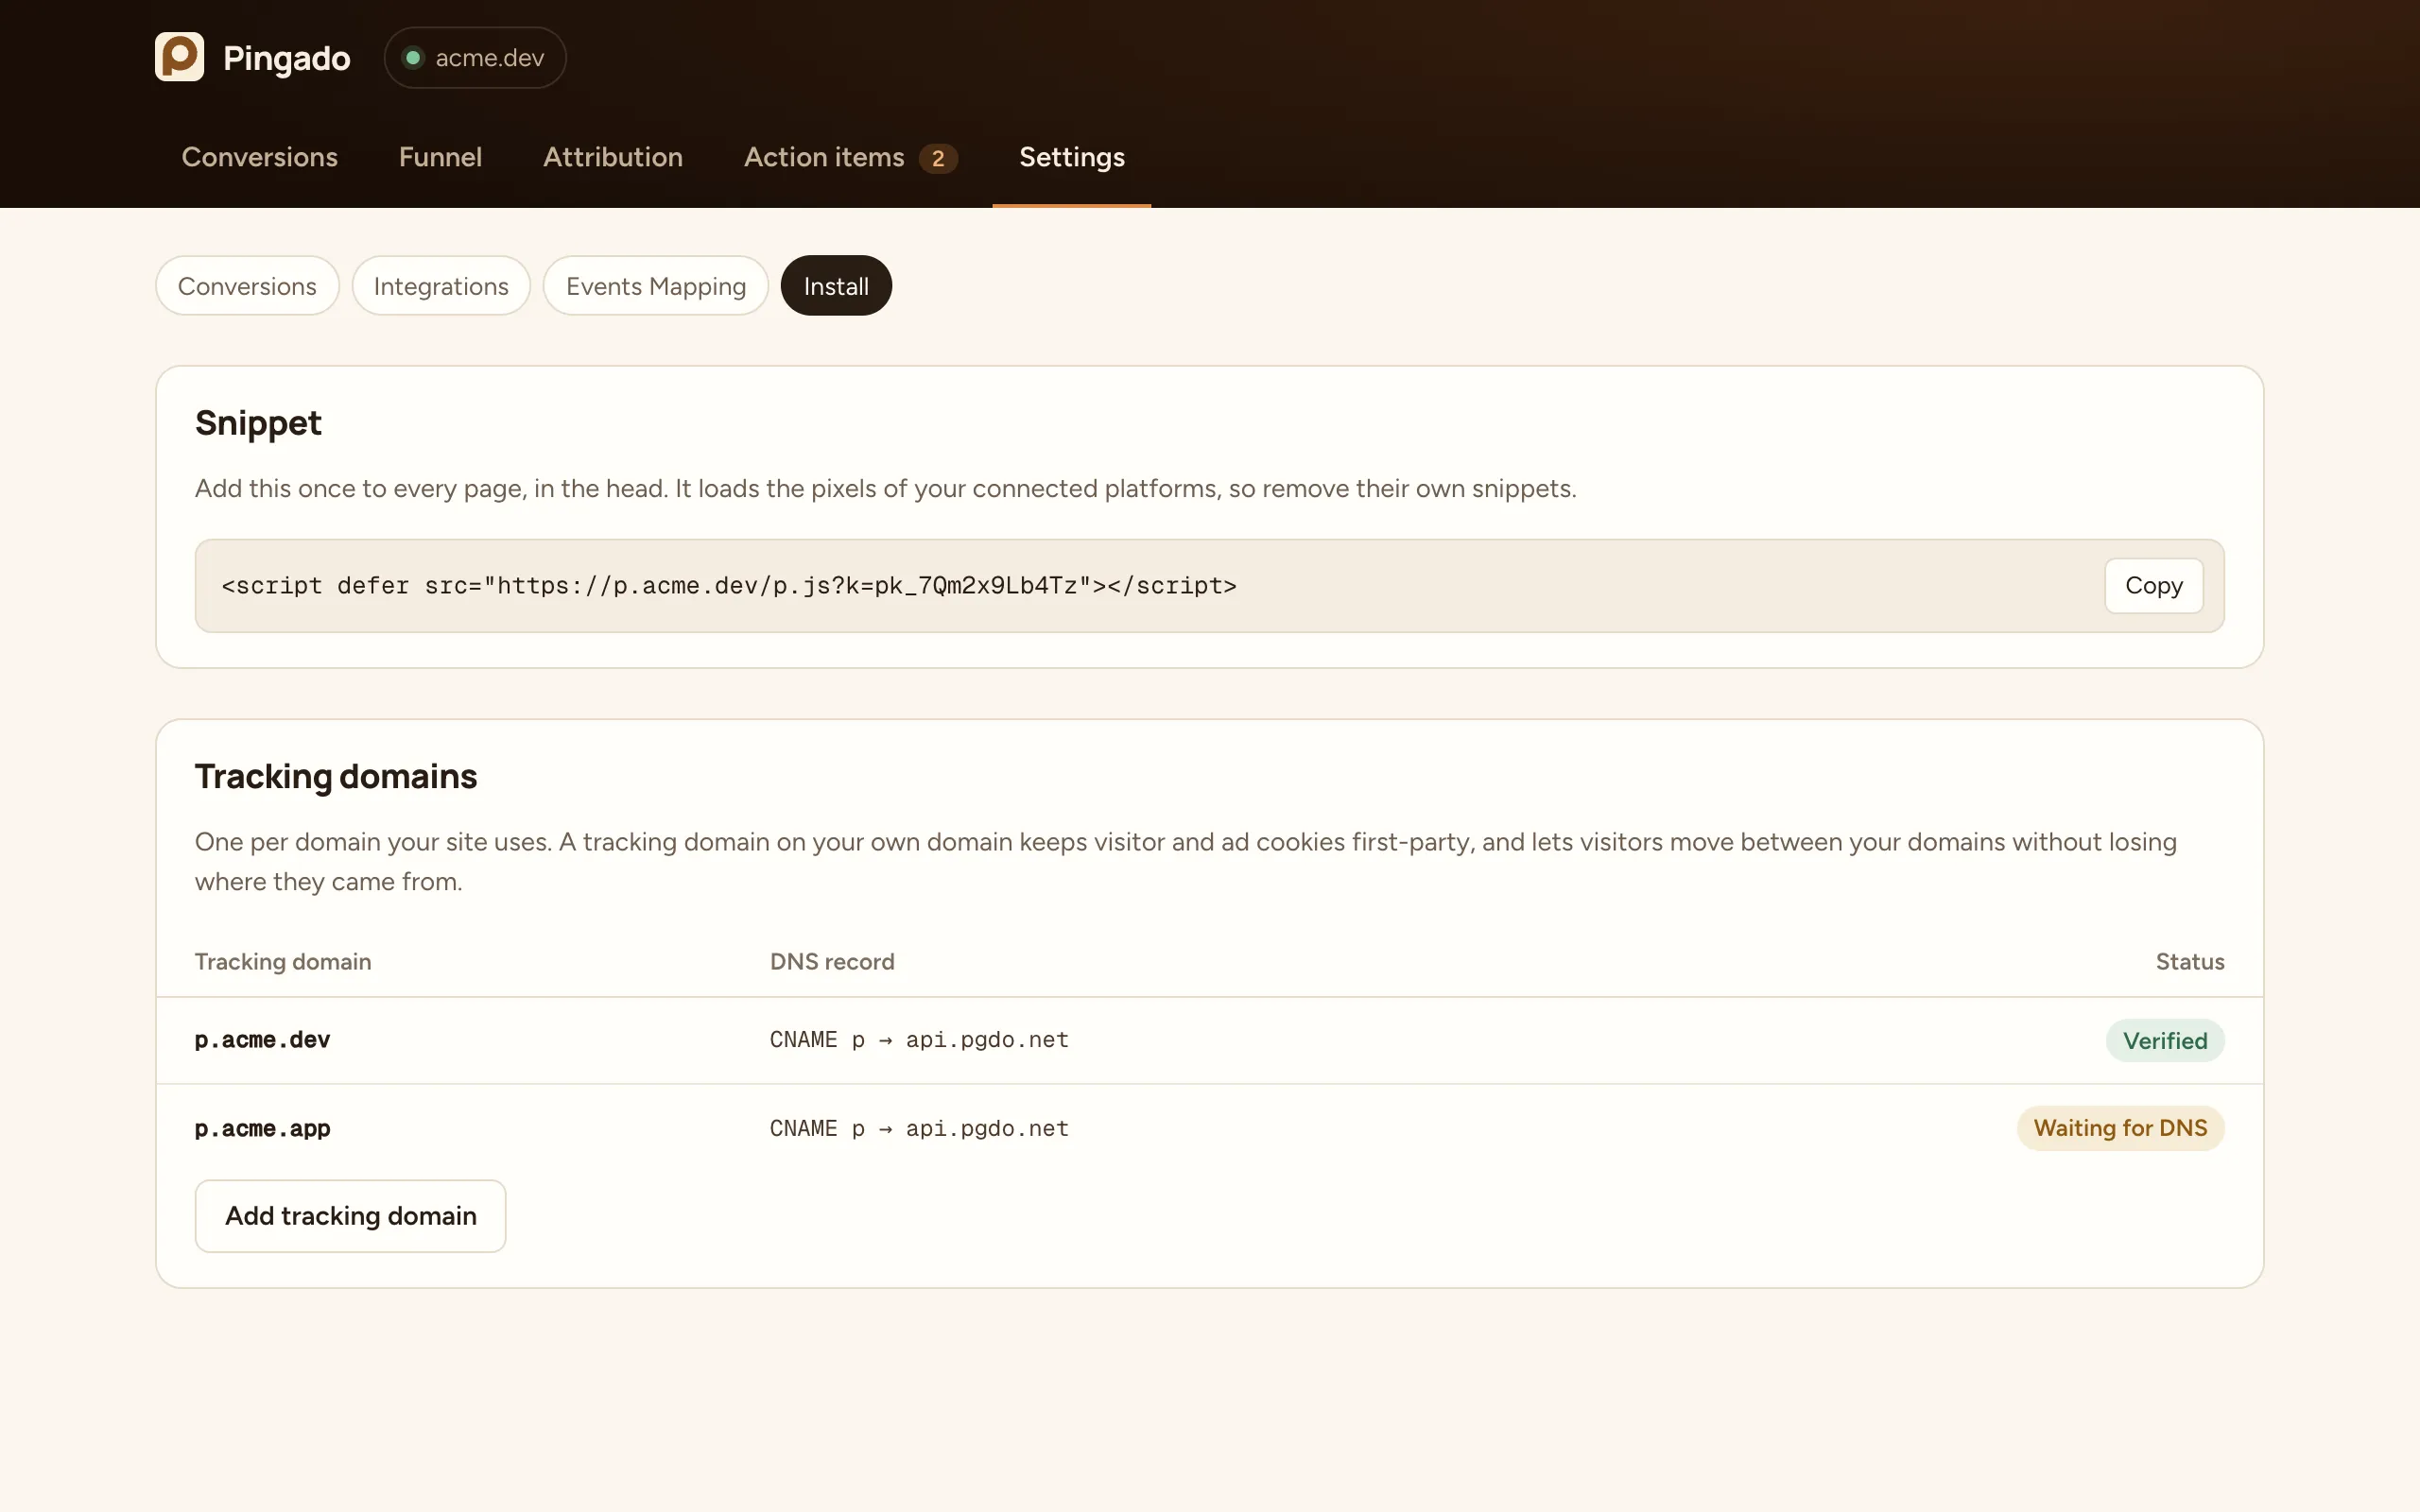Open Action items tab
The image size is (2420, 1512).
point(850,157)
